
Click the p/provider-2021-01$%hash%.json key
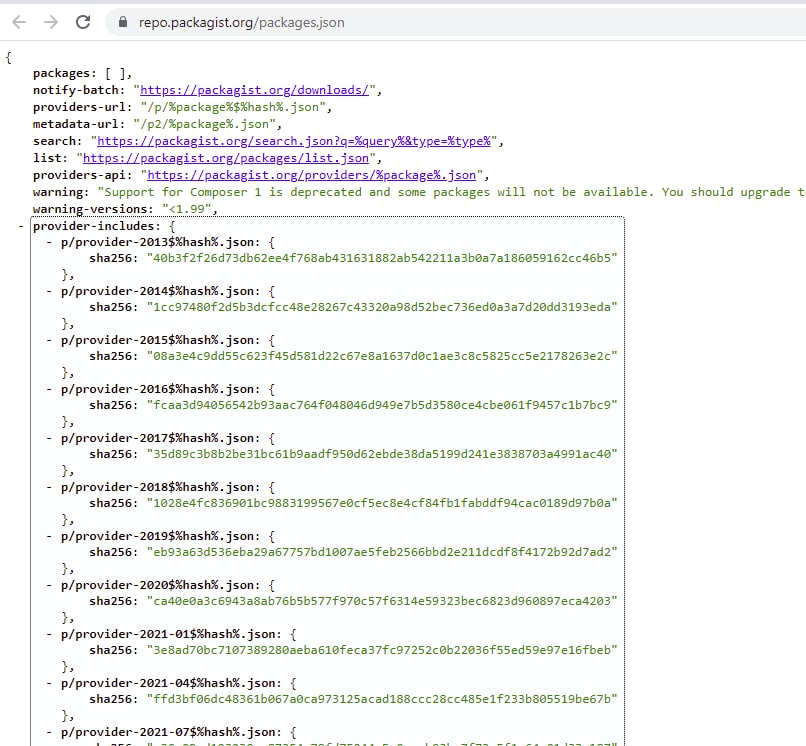pos(172,634)
